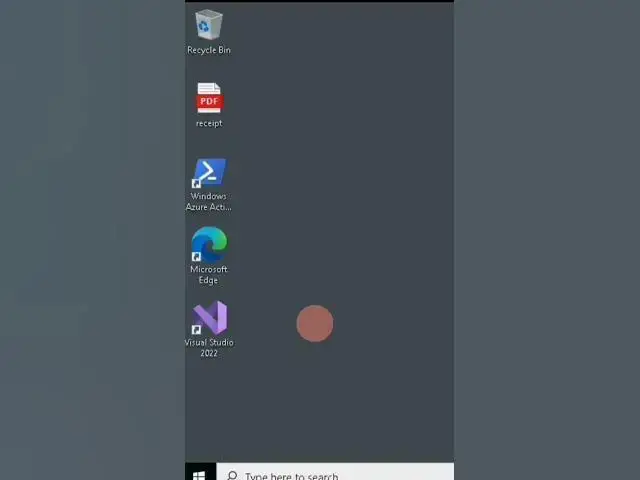Focus the 'Type here to search' box
Screen dimensions: 640x480
[x=335, y=472]
